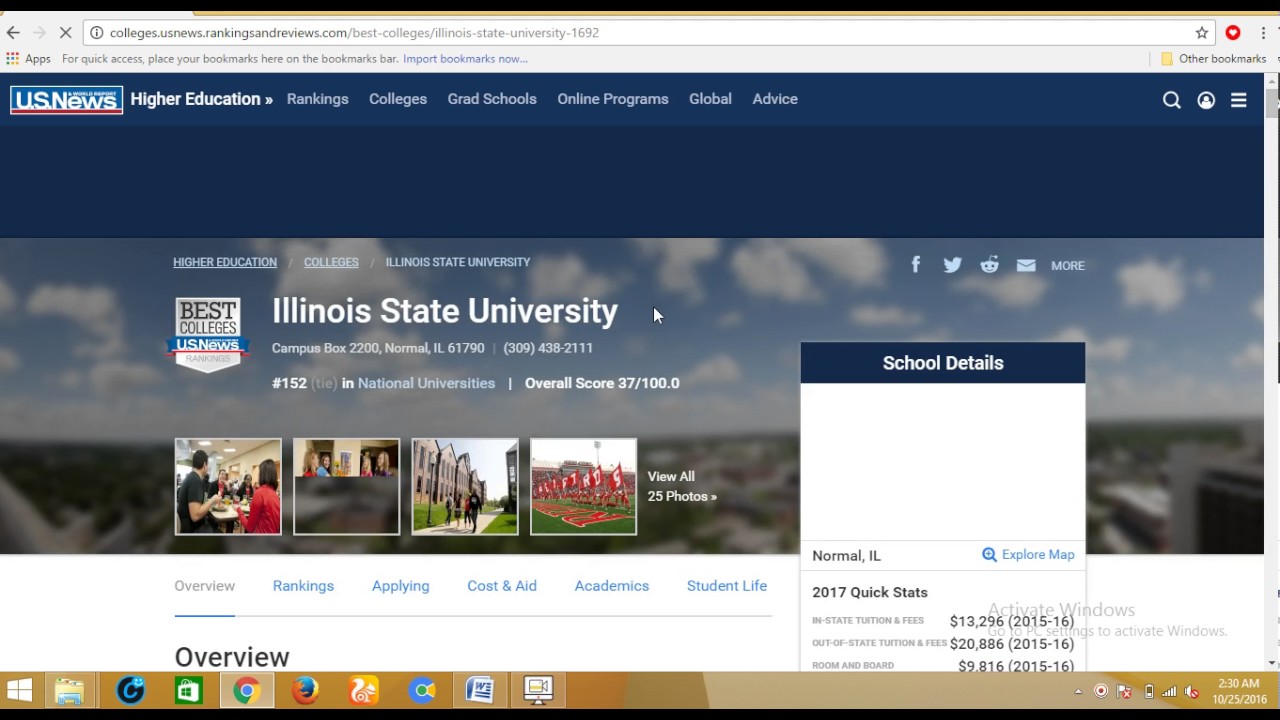Go to COLLEGES breadcrumb
This screenshot has width=1280, height=720.
pos(331,262)
